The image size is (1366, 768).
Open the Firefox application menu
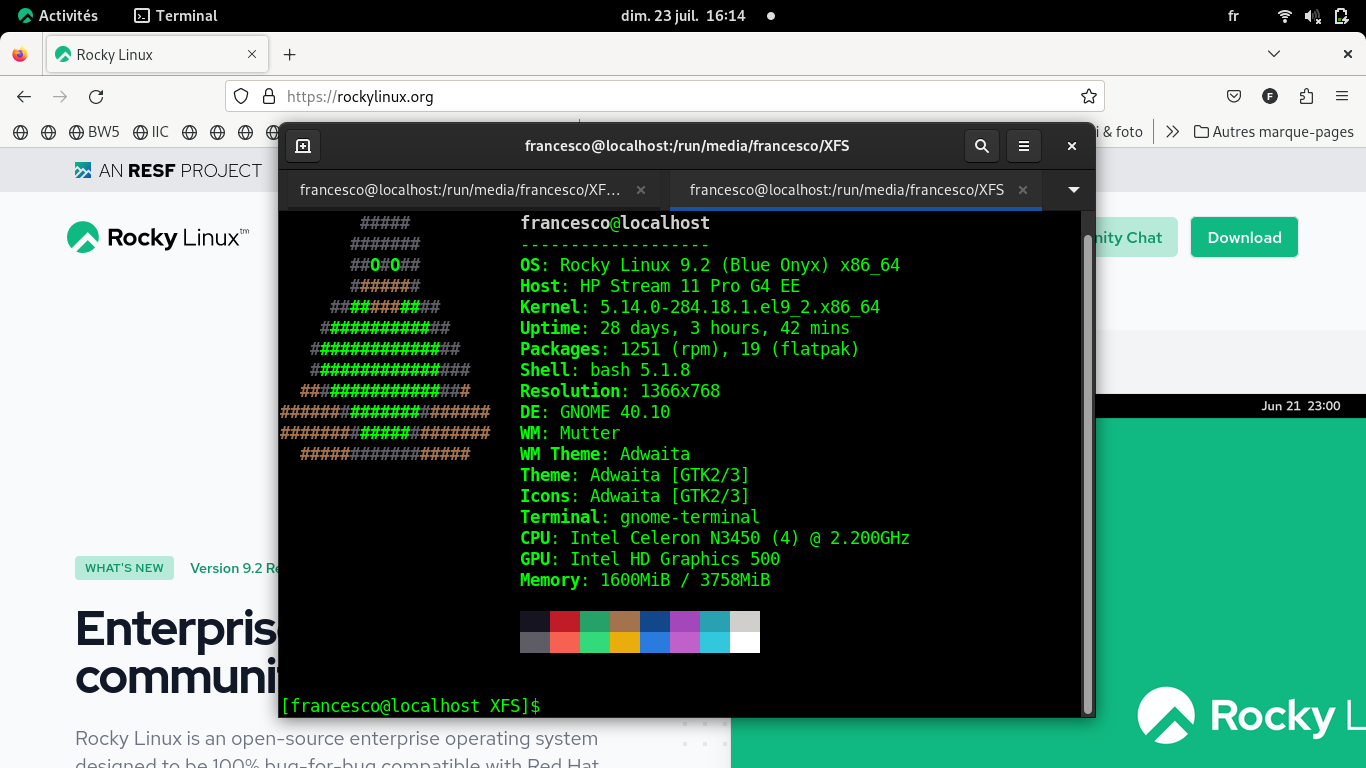click(1342, 97)
